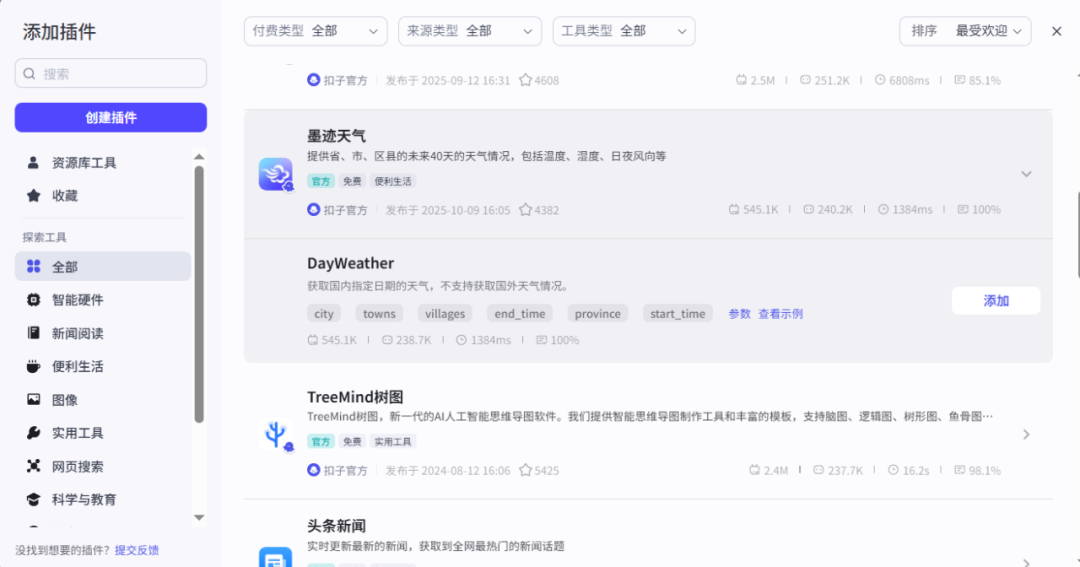Open the 付费类型 filter dropdown
This screenshot has width=1080, height=567.
click(x=315, y=31)
